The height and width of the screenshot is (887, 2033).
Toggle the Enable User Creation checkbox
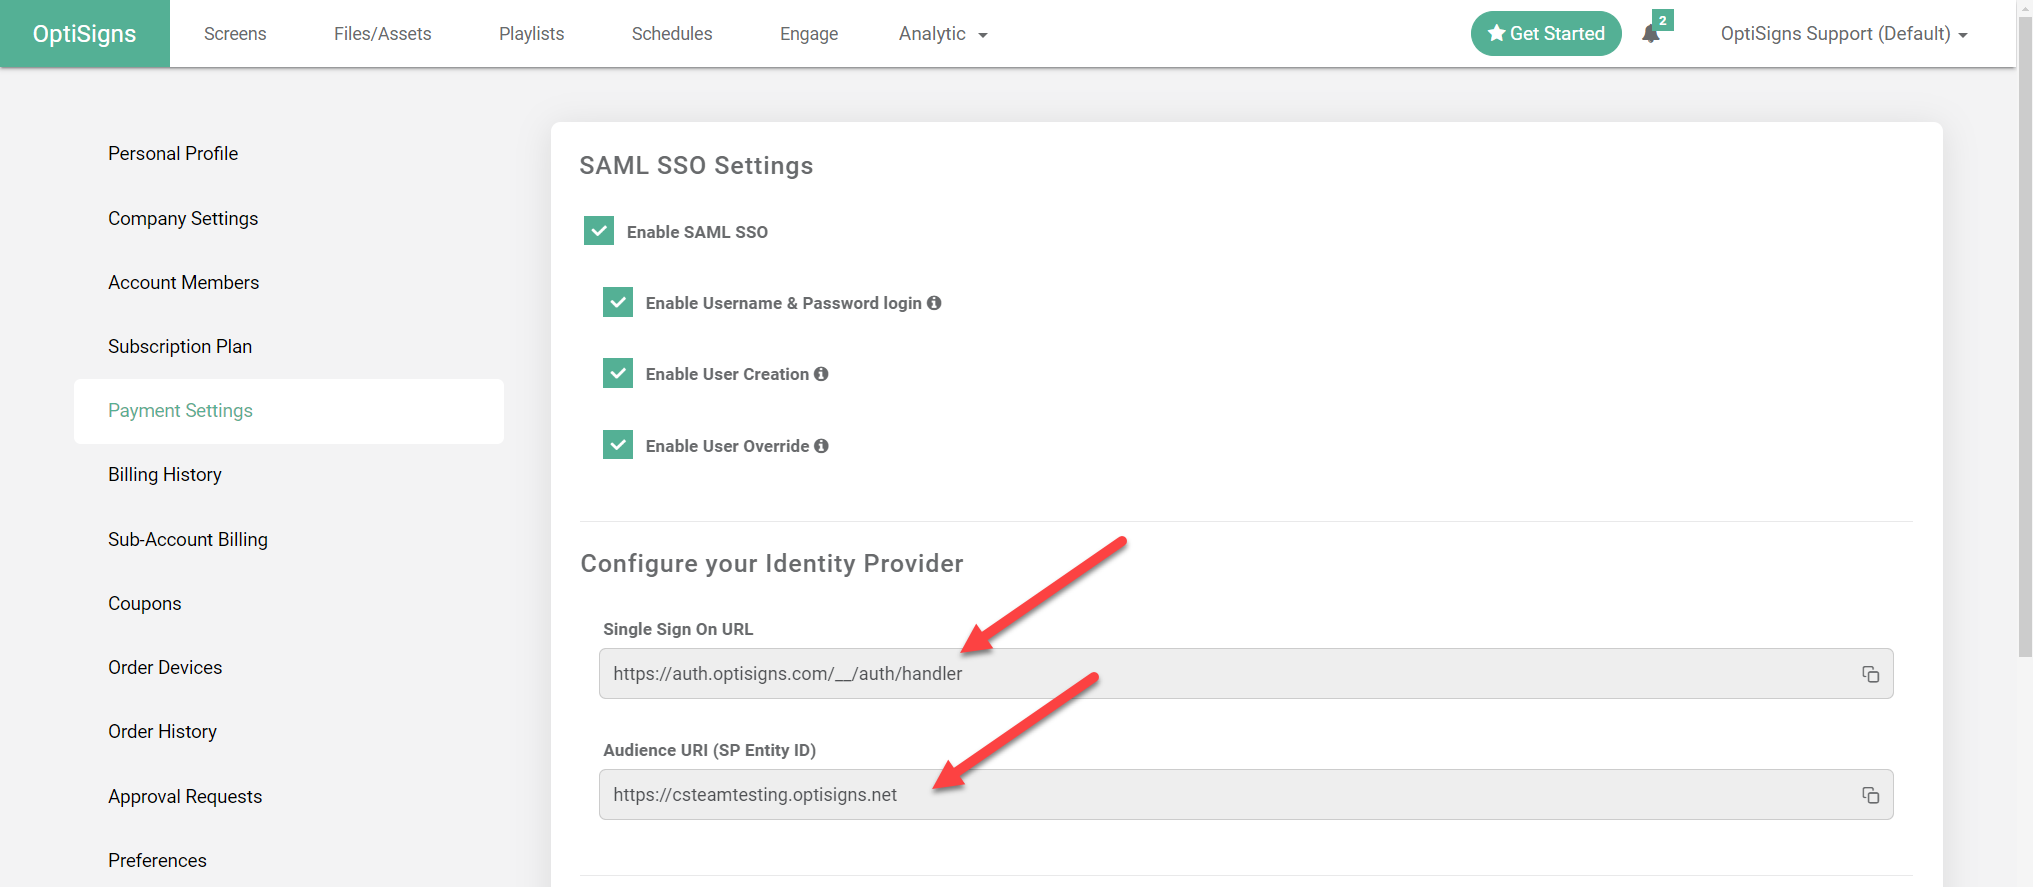[x=618, y=374]
